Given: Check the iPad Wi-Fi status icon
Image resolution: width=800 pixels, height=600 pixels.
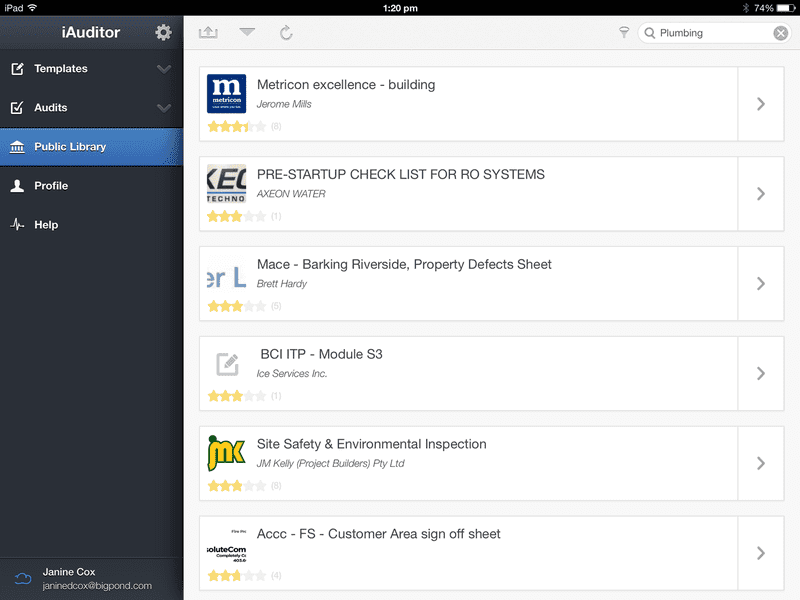Looking at the screenshot, I should click(32, 8).
